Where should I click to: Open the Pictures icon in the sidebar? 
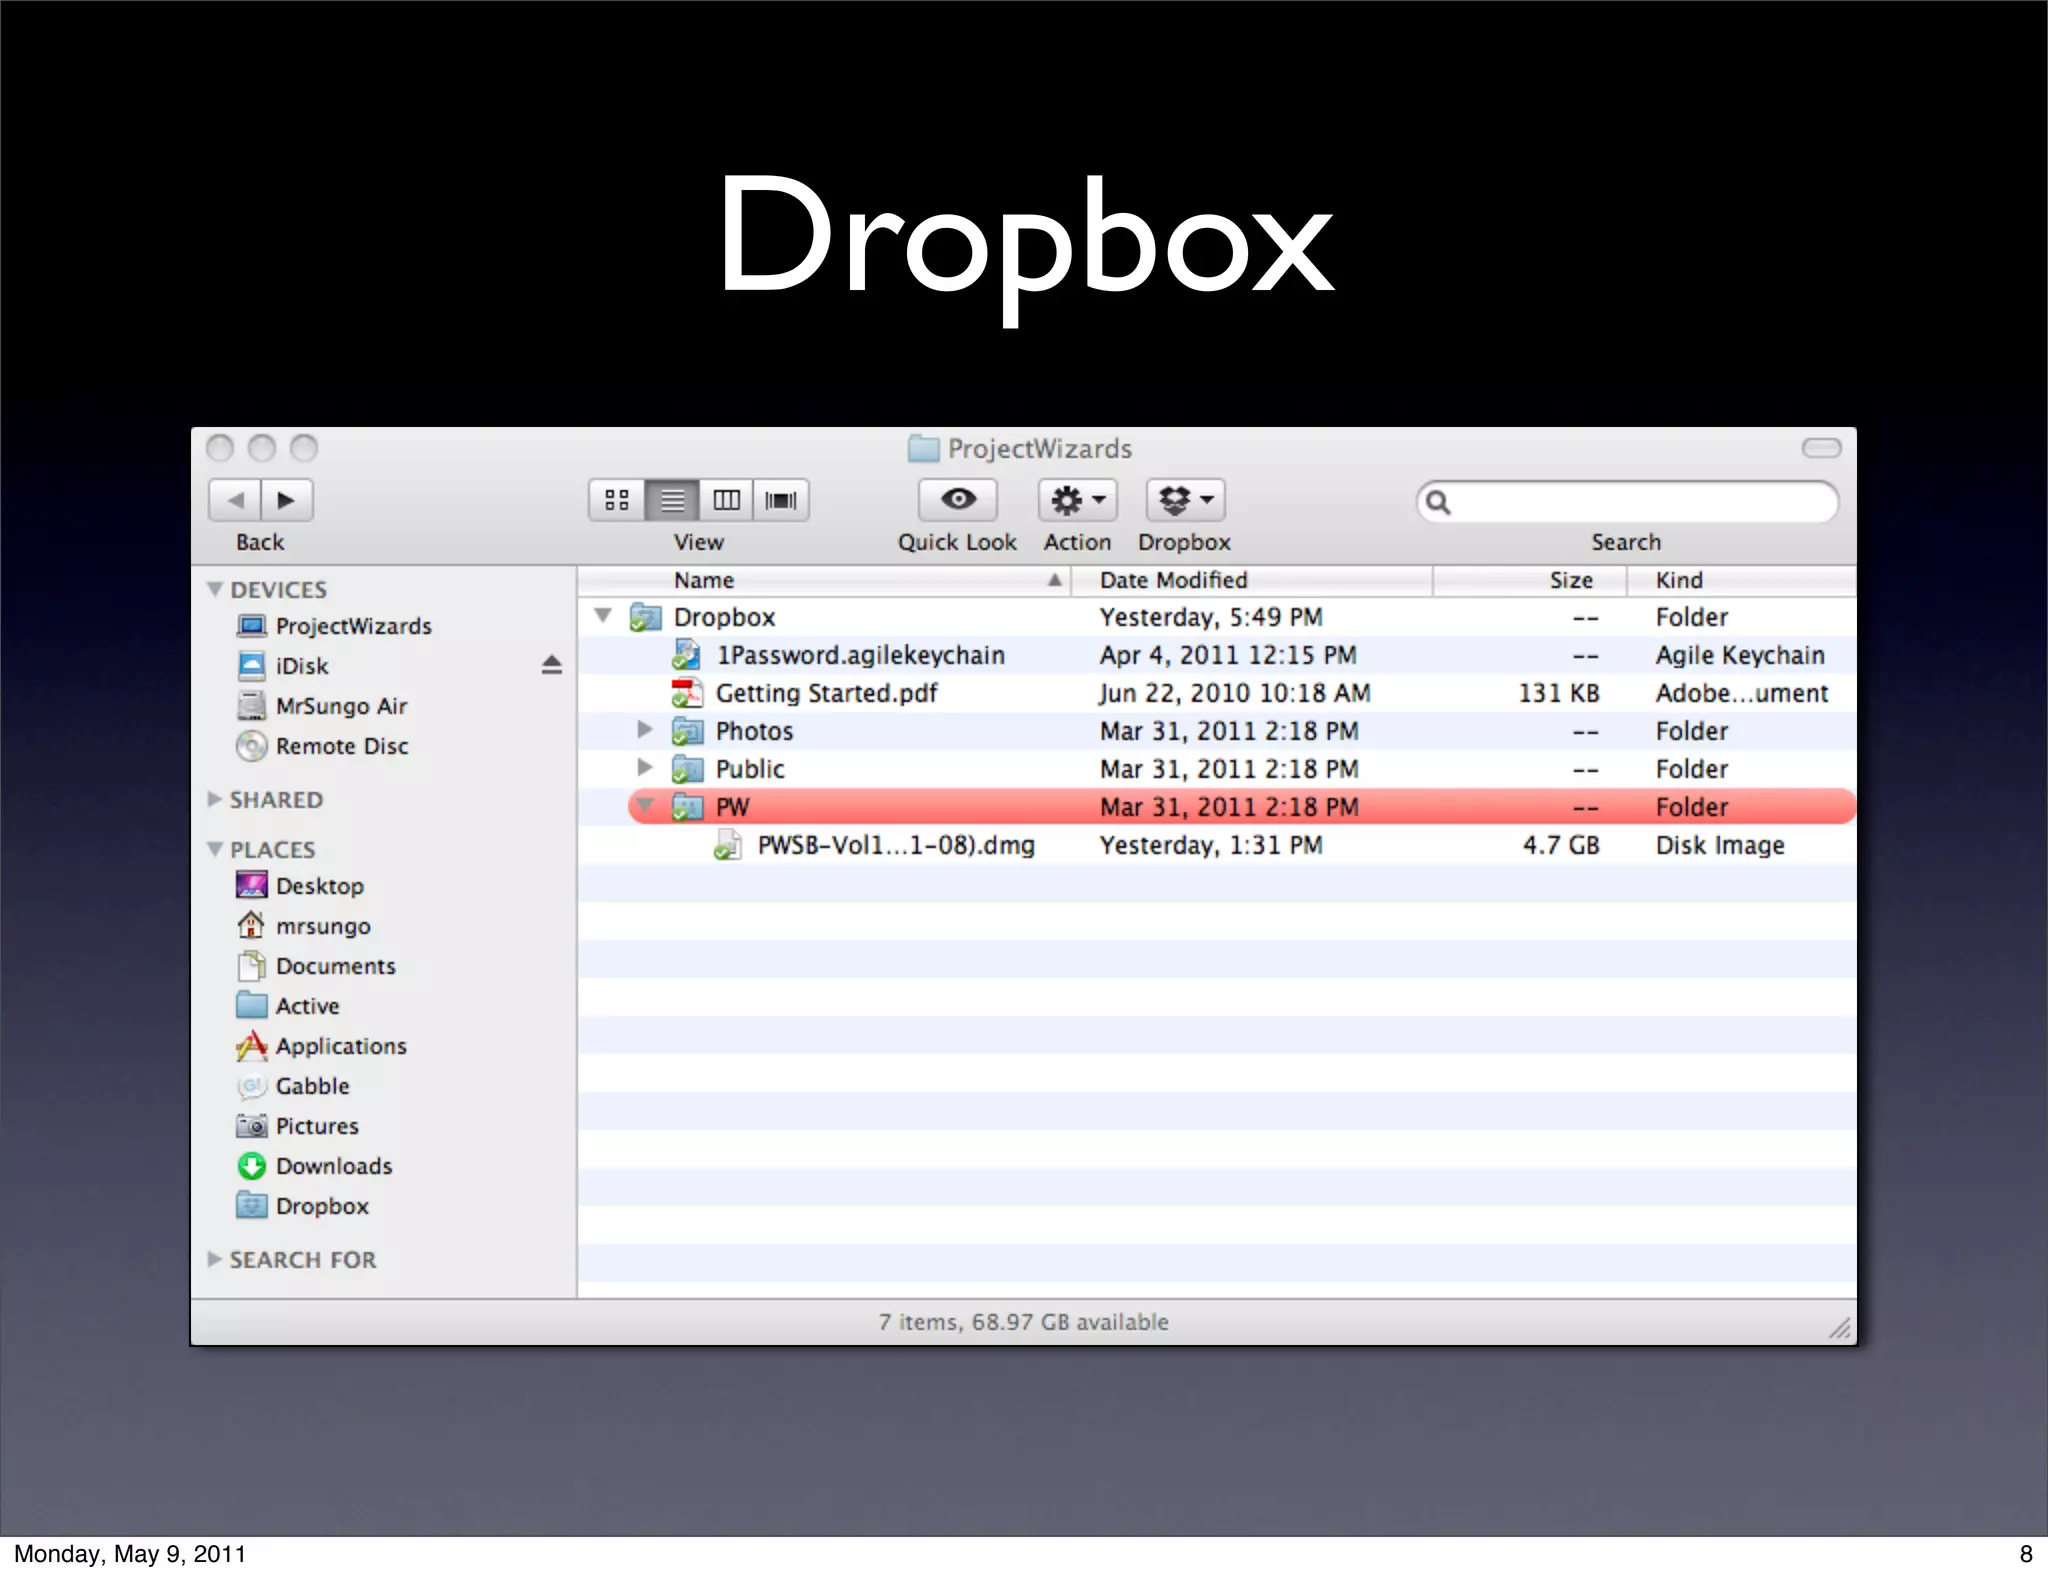point(251,1126)
